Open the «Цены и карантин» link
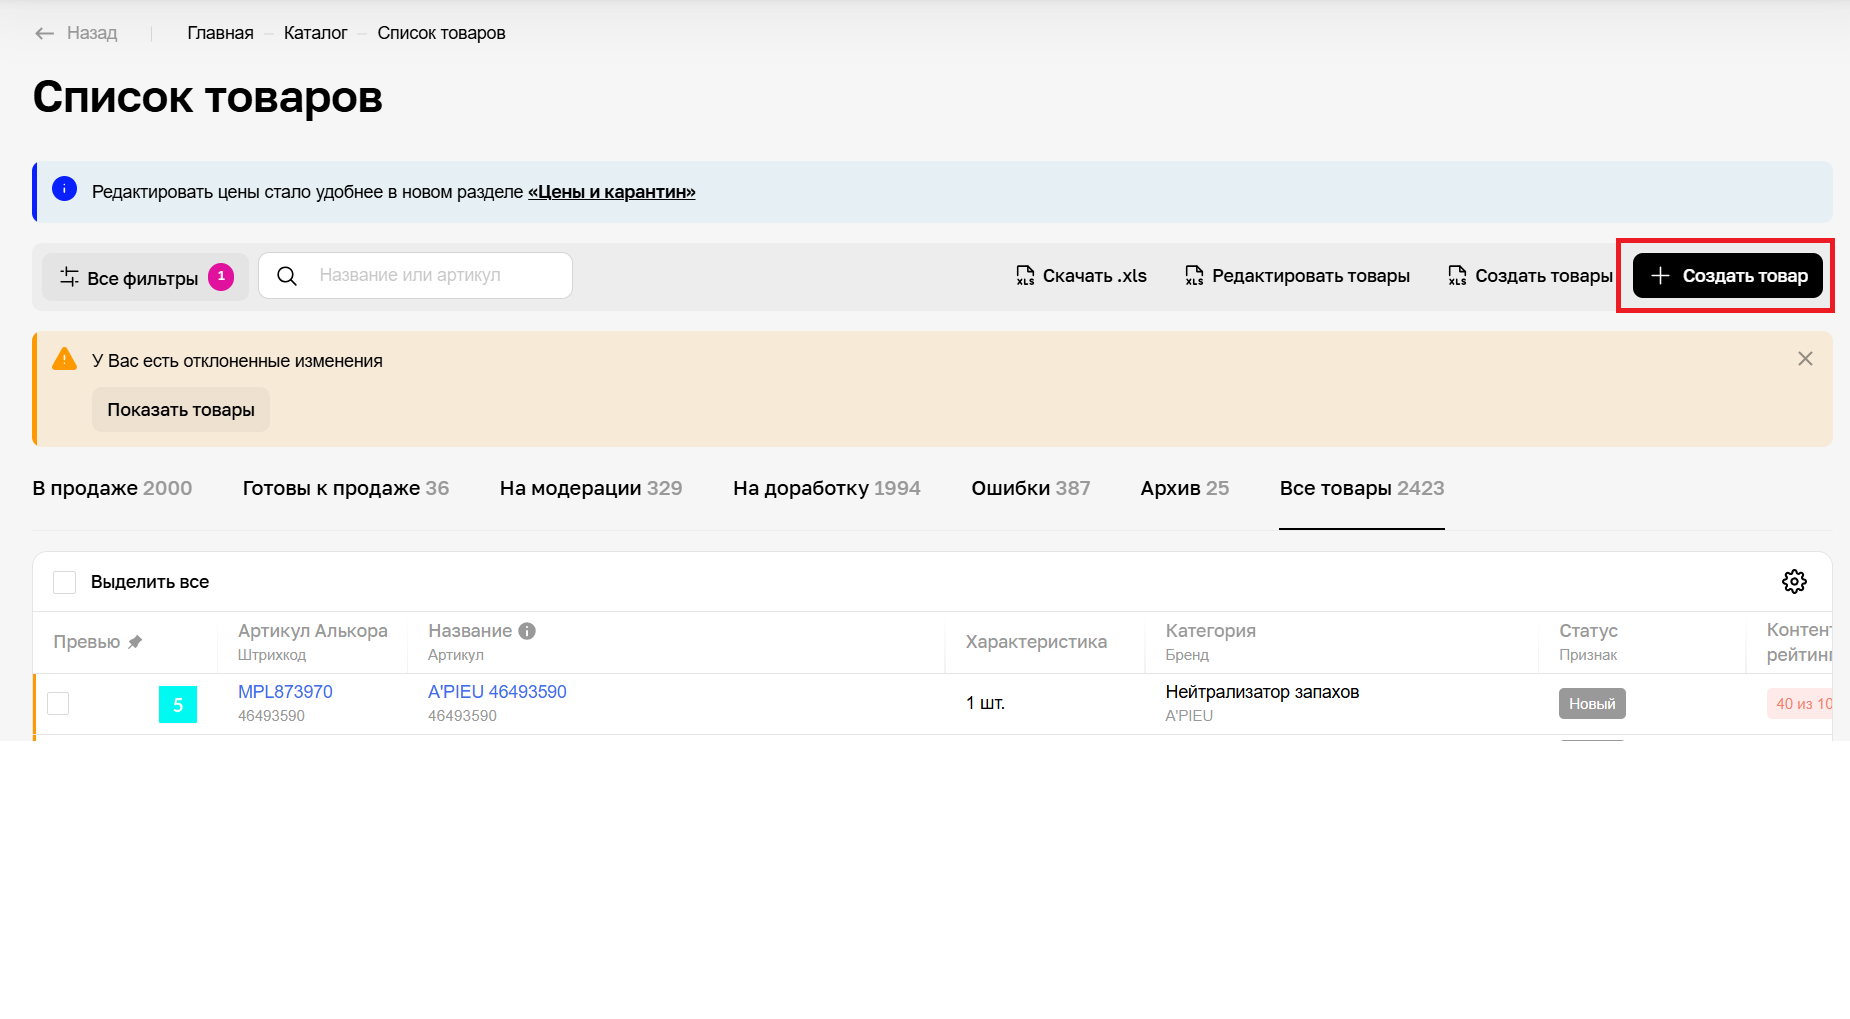This screenshot has width=1850, height=1019. (611, 192)
